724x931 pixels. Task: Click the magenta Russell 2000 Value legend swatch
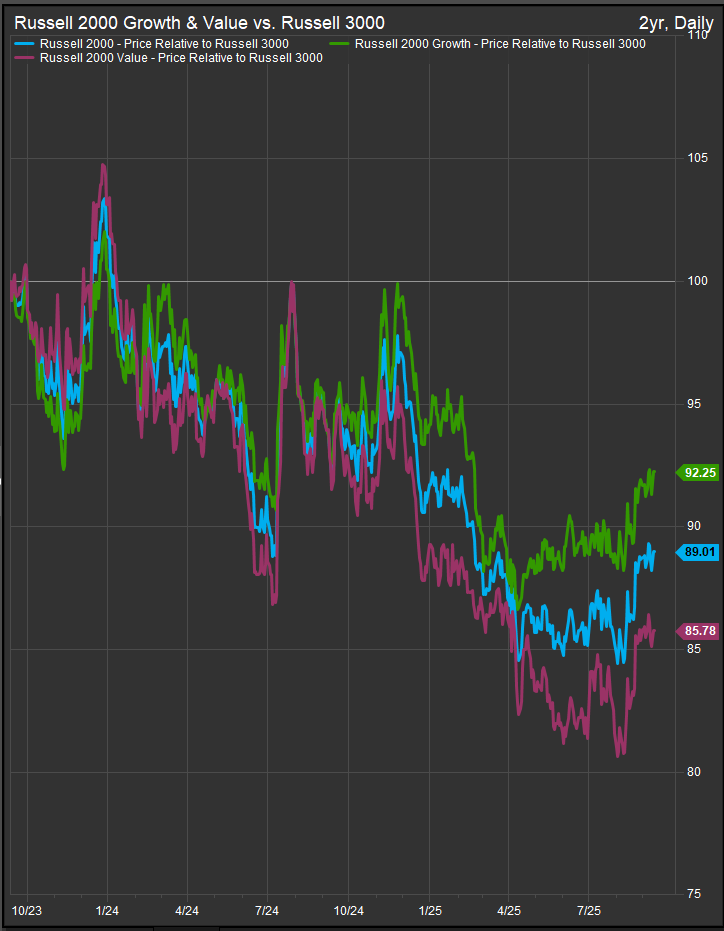tap(24, 58)
